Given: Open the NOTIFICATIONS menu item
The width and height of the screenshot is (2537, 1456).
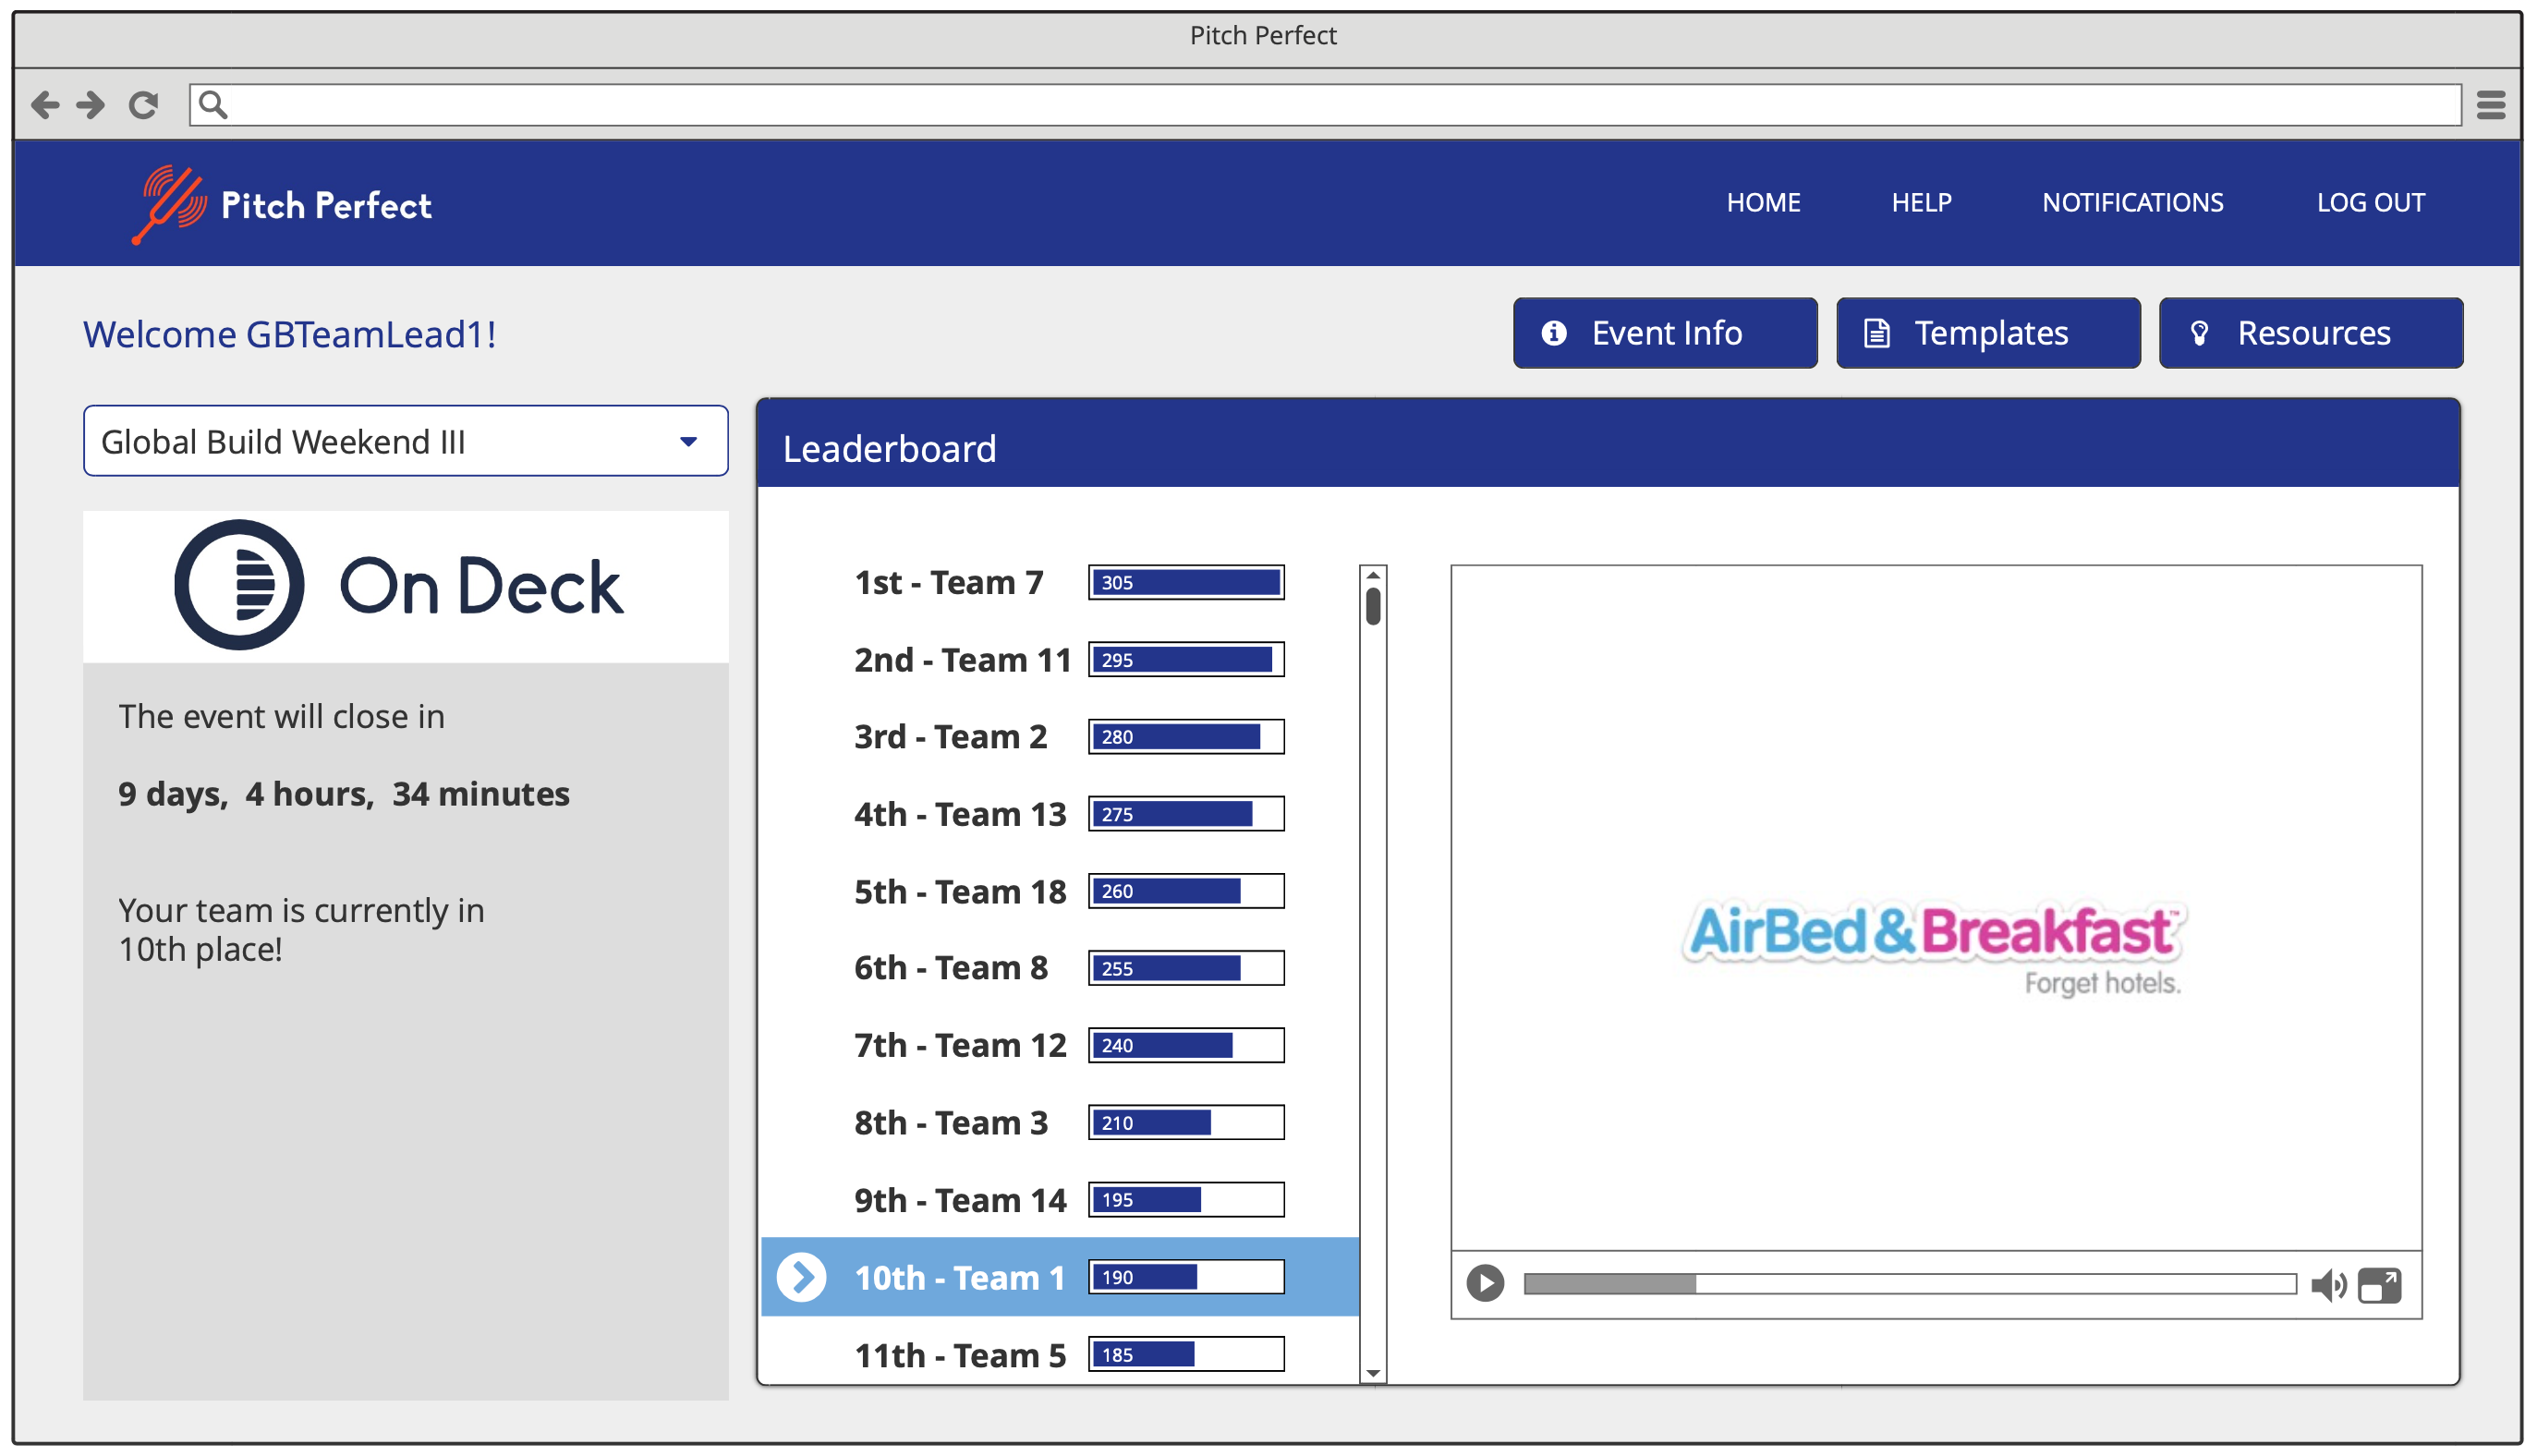Looking at the screenshot, I should point(2132,202).
